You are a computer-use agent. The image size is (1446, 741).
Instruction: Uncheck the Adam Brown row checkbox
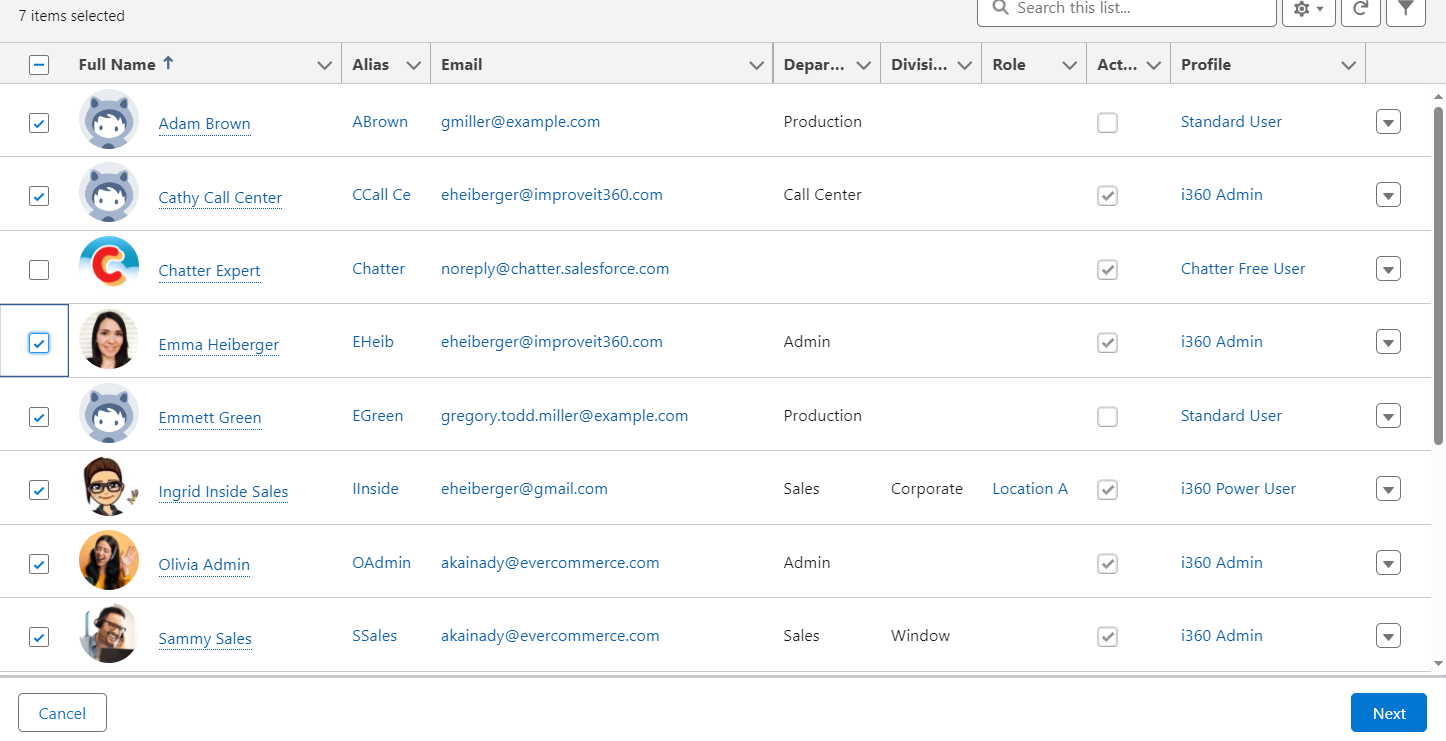[x=39, y=123]
